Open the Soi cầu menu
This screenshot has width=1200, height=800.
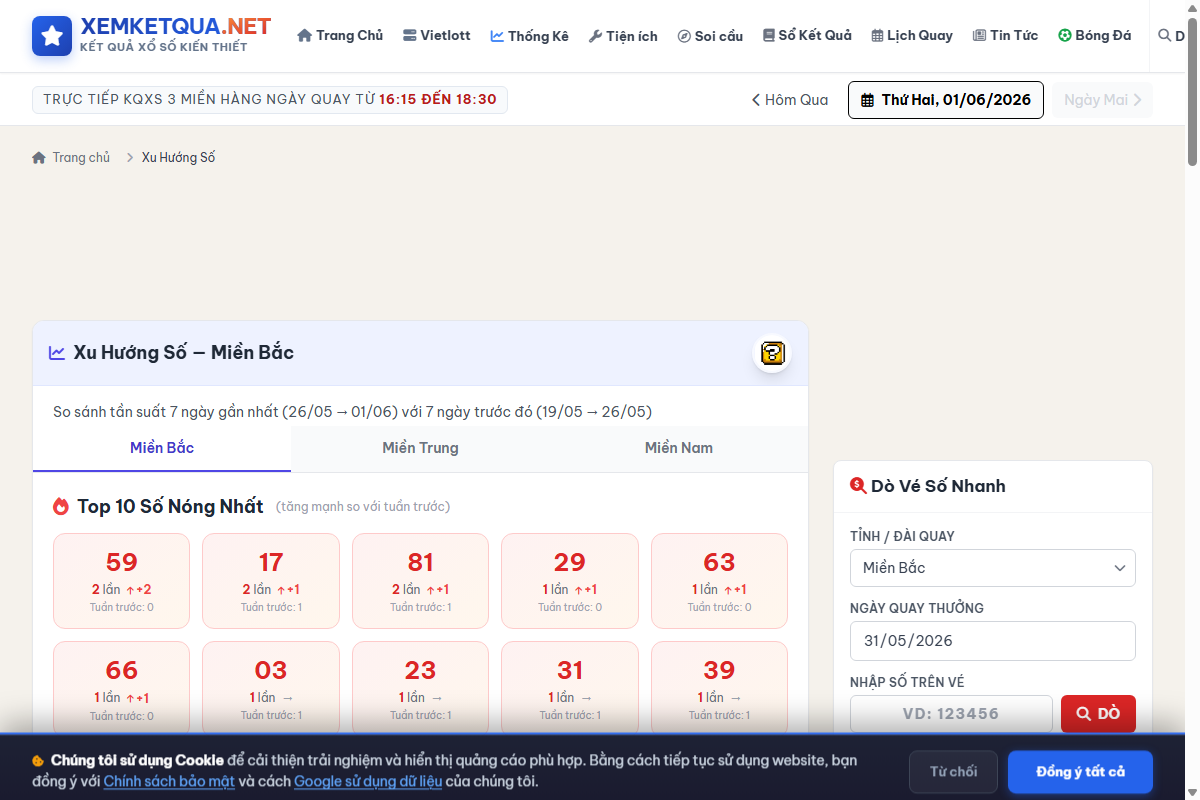(710, 36)
